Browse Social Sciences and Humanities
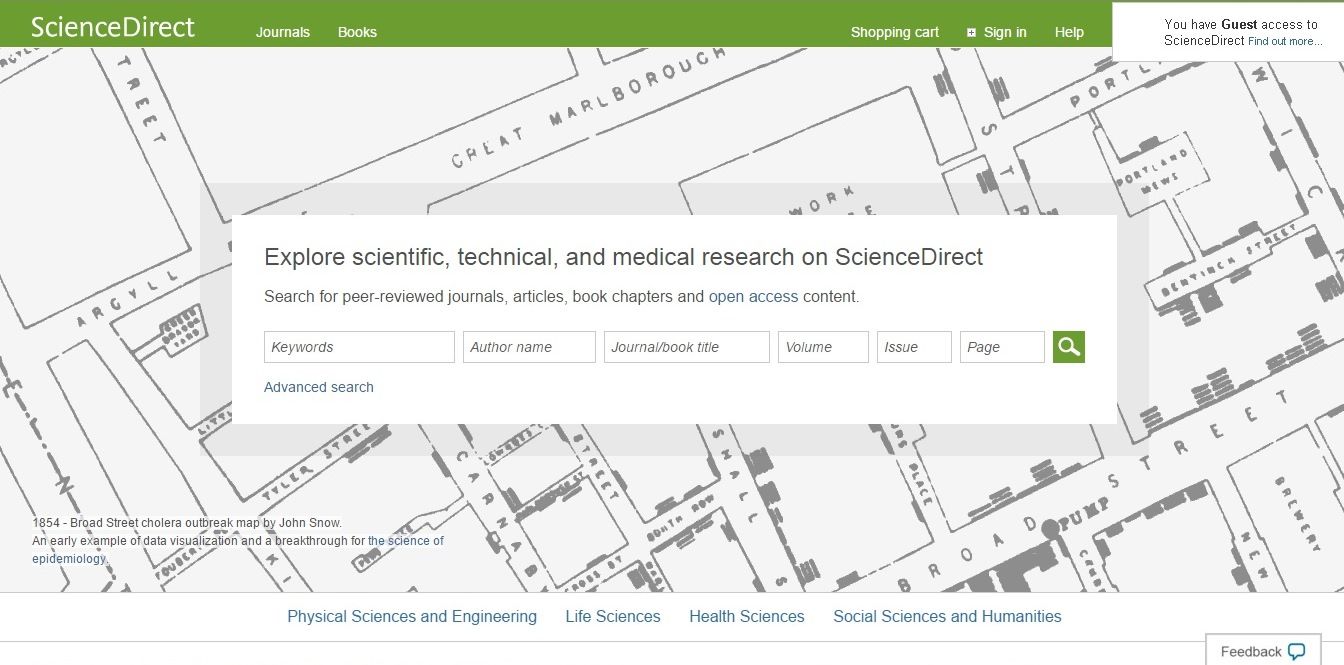This screenshot has height=665, width=1344. point(947,616)
